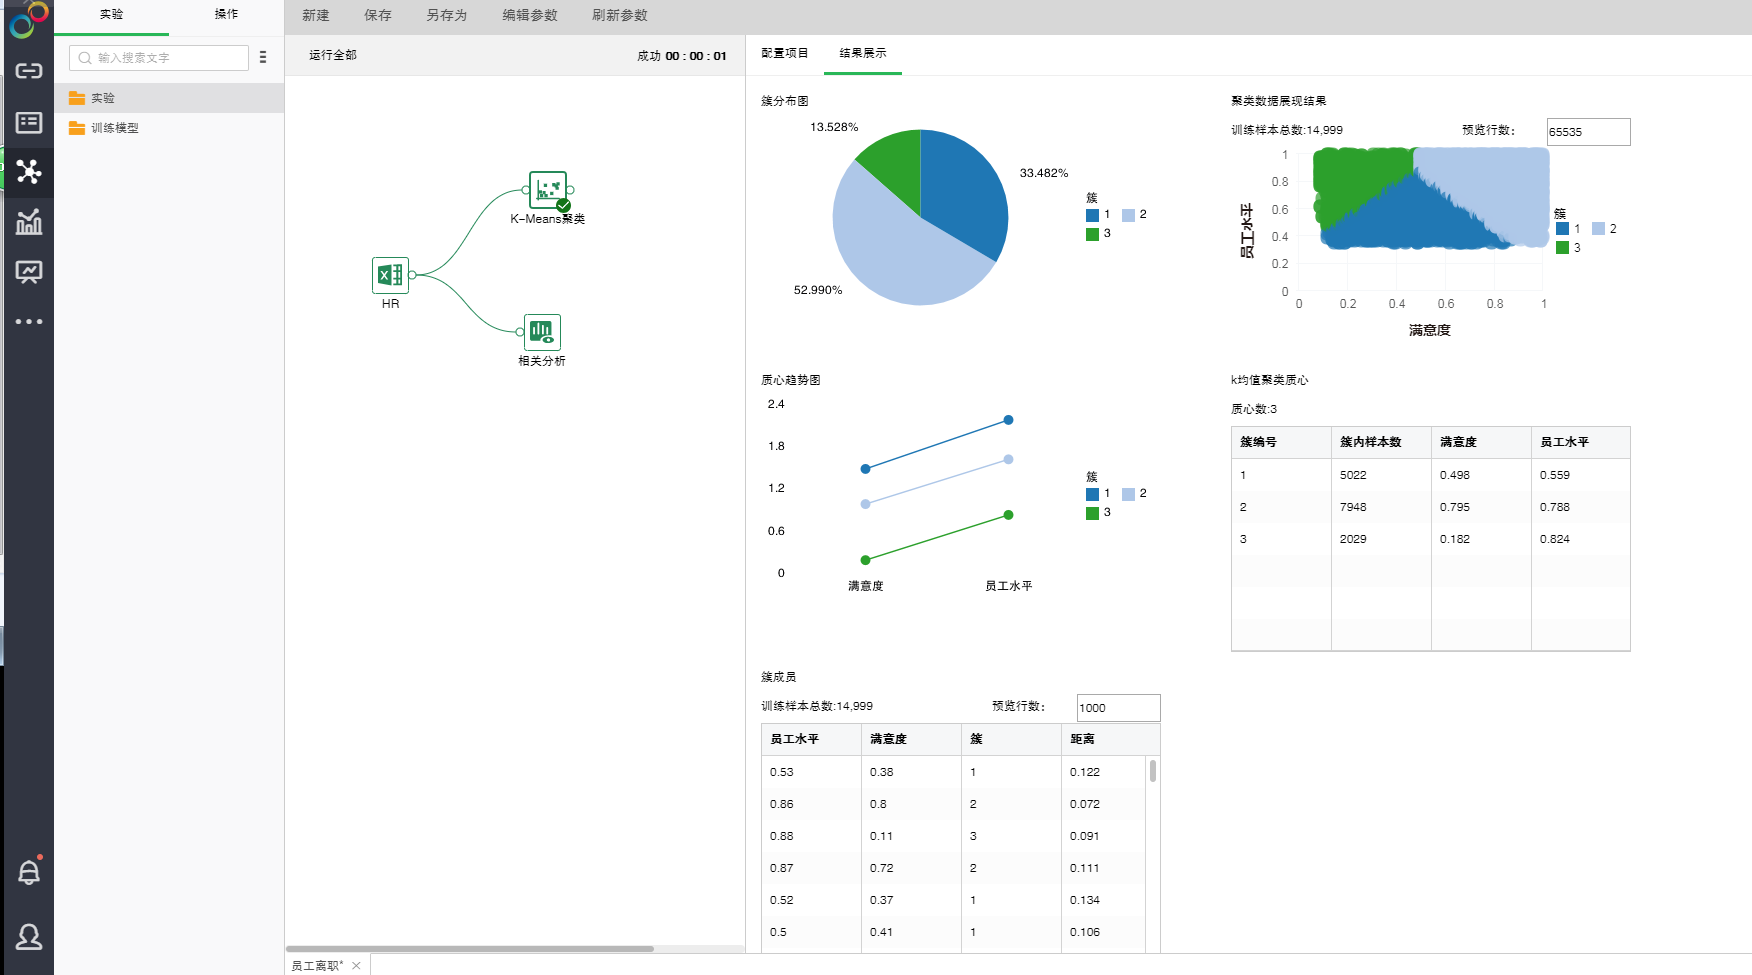Click 另存为 in the top toolbar
The image size is (1752, 975).
point(446,15)
